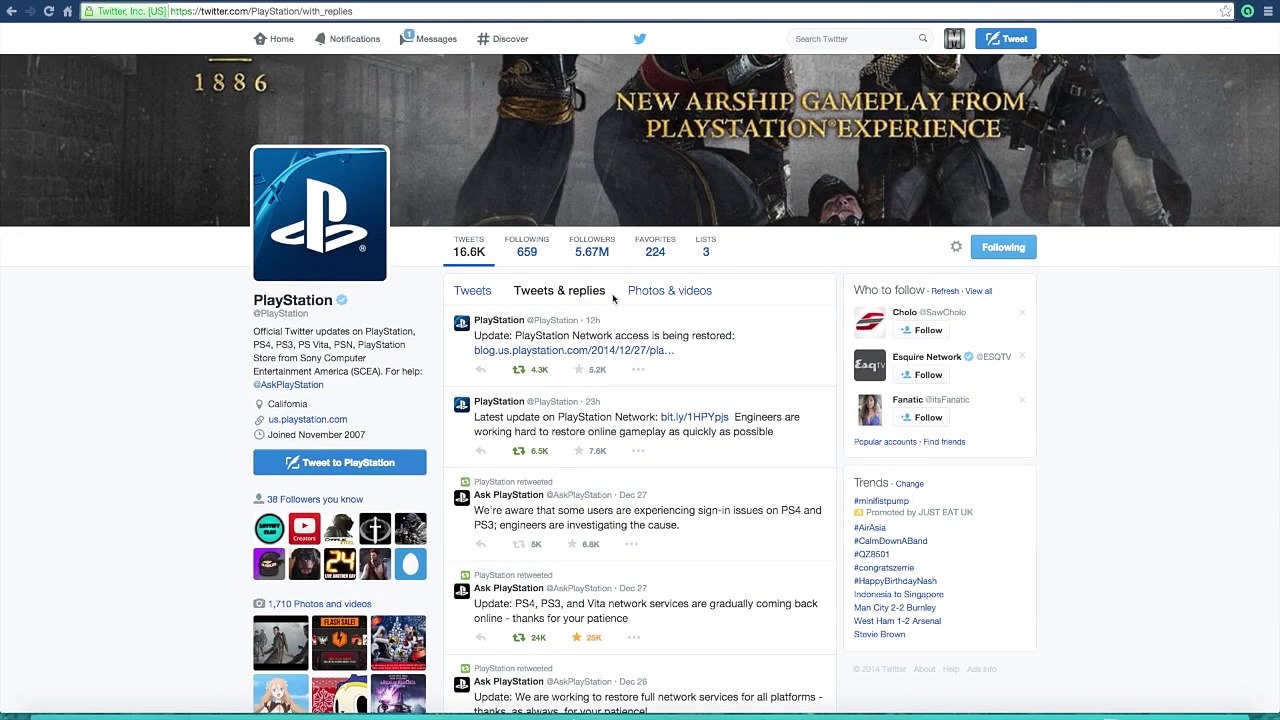Reply to the 'access is being restored' tweet

coord(481,370)
